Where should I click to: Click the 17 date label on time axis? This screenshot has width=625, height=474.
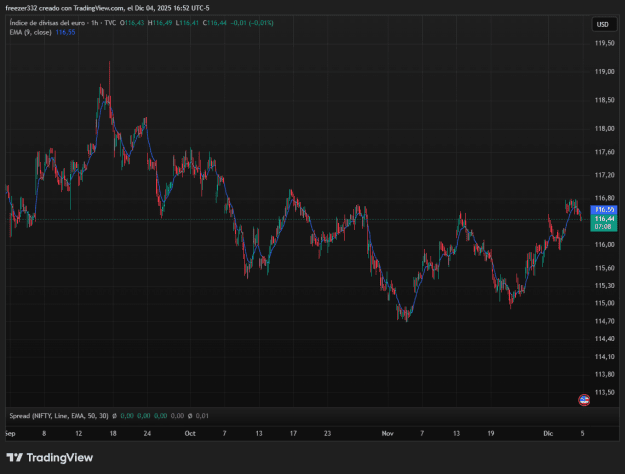coord(293,433)
